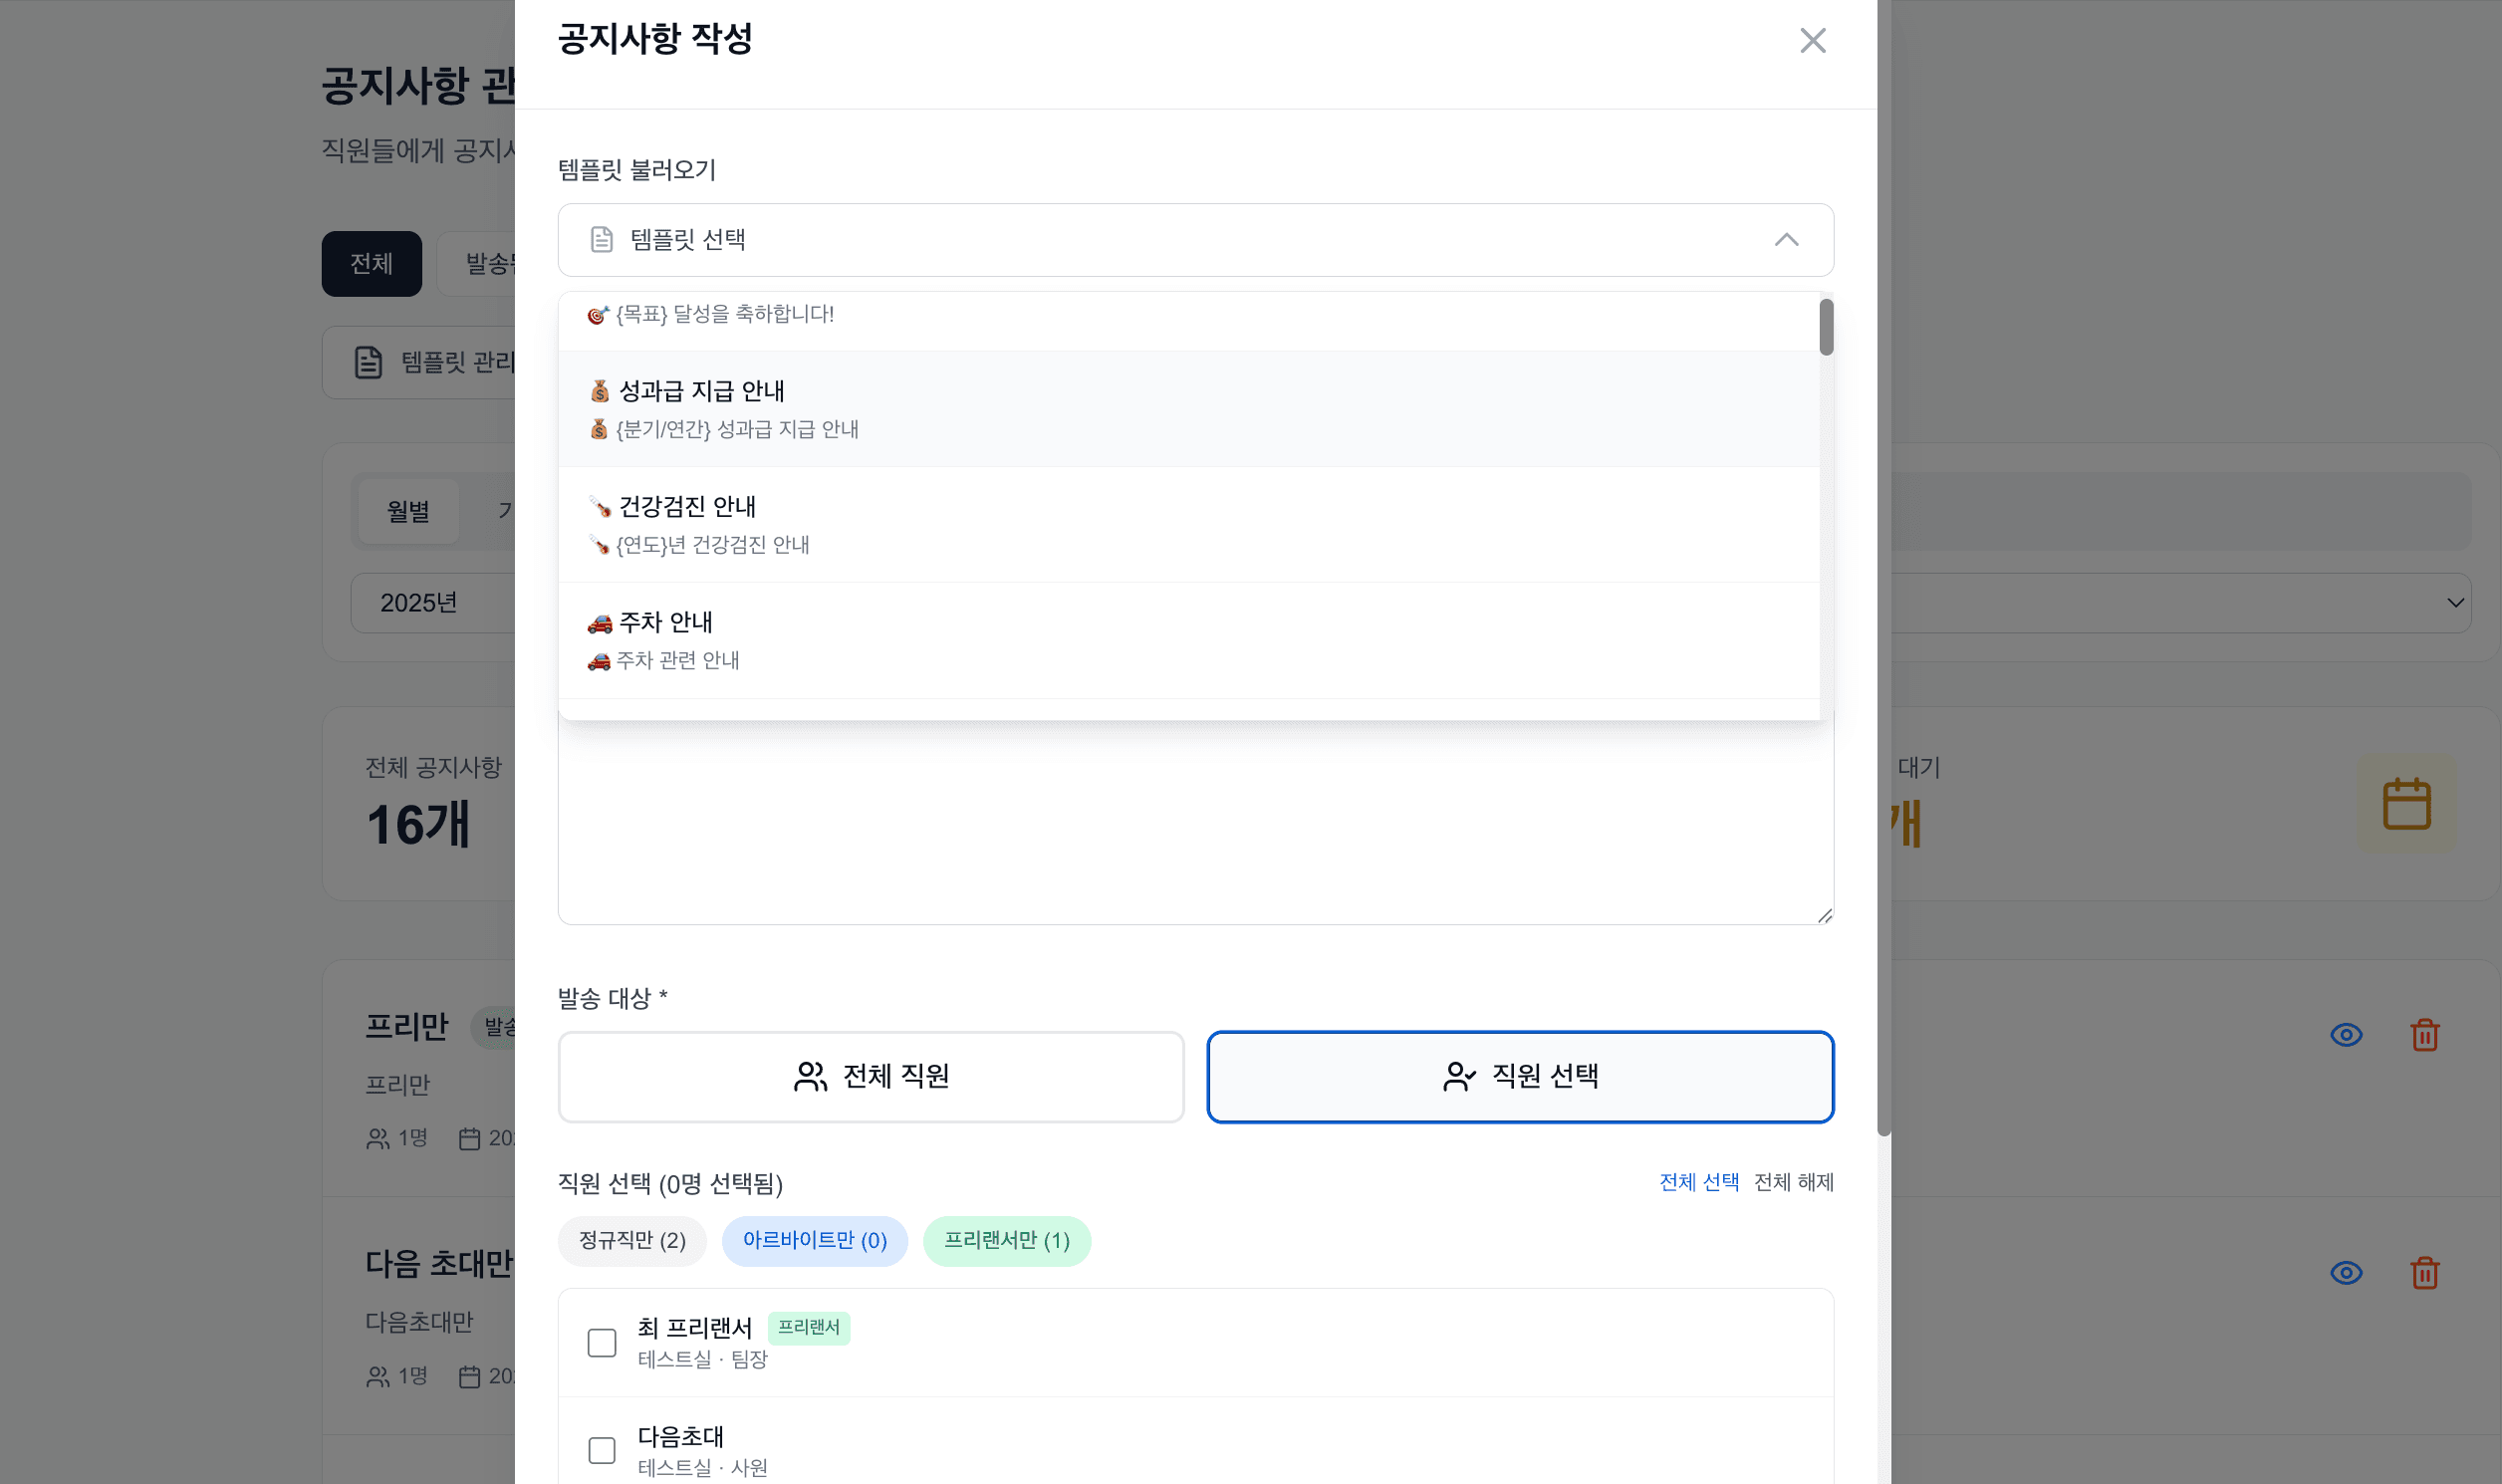Image resolution: width=2502 pixels, height=1484 pixels.
Task: Expand the dropdown at far right of filter row
Action: pyautogui.click(x=2455, y=602)
